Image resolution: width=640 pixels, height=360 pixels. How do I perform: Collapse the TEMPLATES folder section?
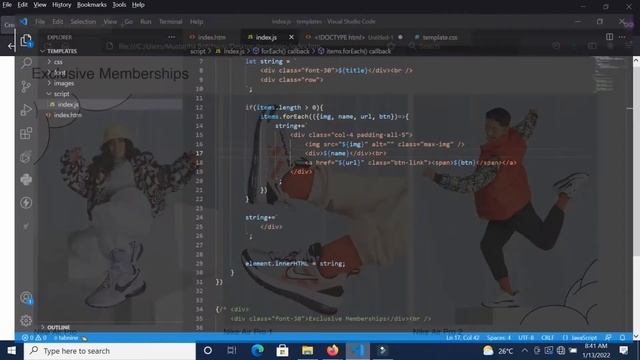click(61, 51)
